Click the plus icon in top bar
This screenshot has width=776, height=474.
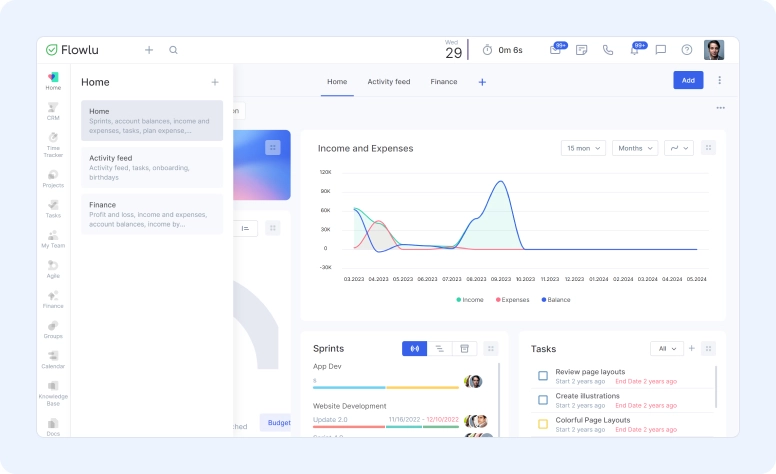[149, 50]
